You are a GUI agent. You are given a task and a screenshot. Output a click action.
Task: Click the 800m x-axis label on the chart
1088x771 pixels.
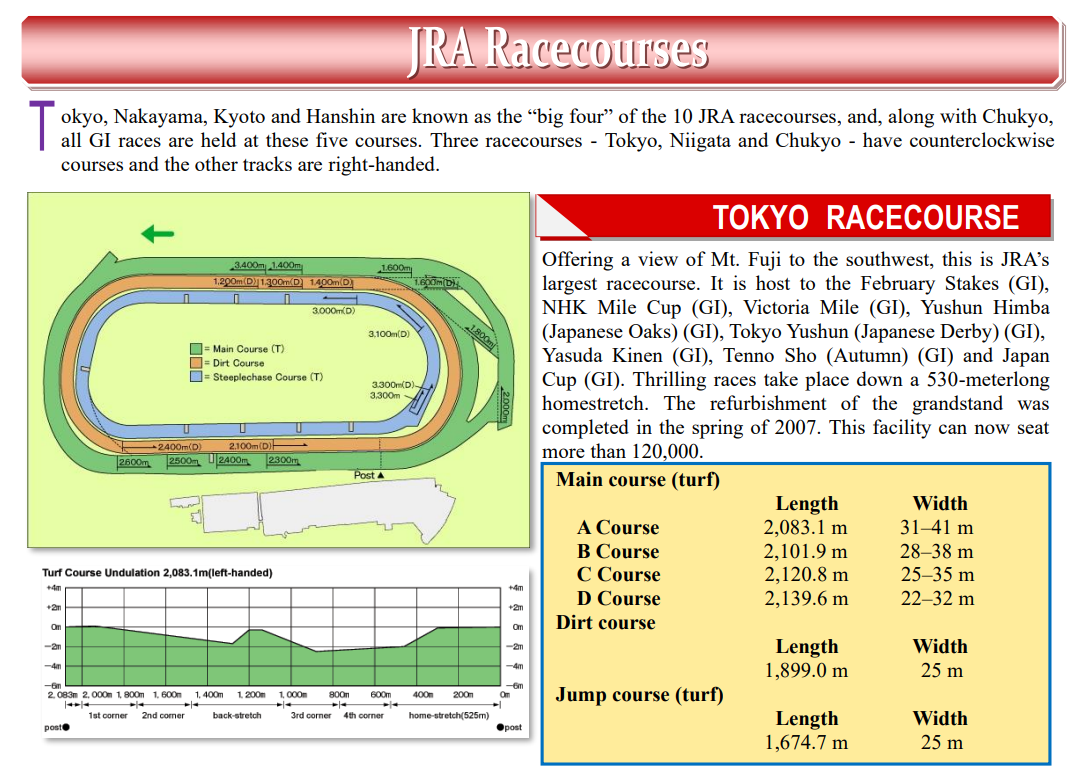tap(339, 694)
